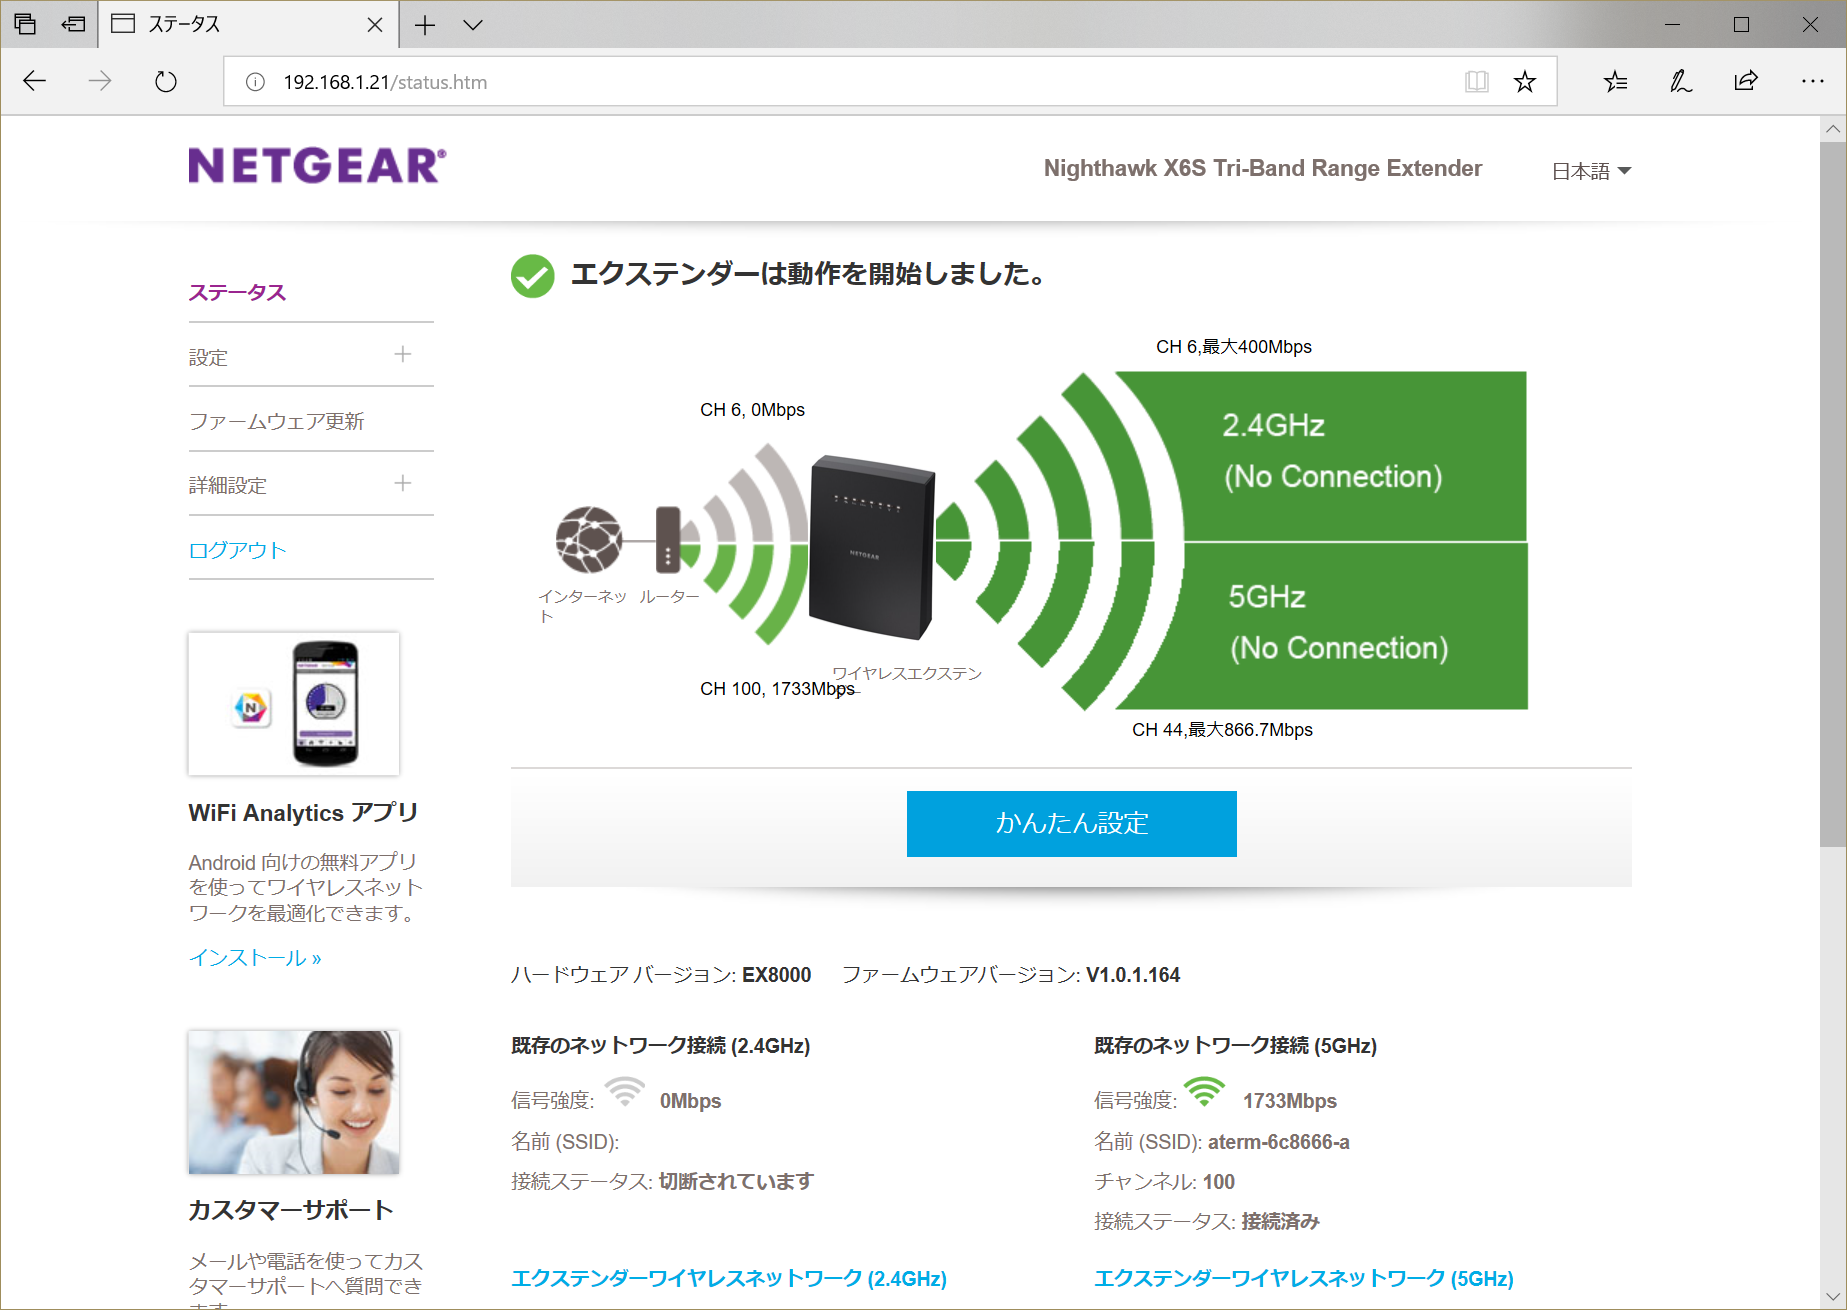Click the browser refresh icon
The width and height of the screenshot is (1847, 1310).
pyautogui.click(x=166, y=82)
